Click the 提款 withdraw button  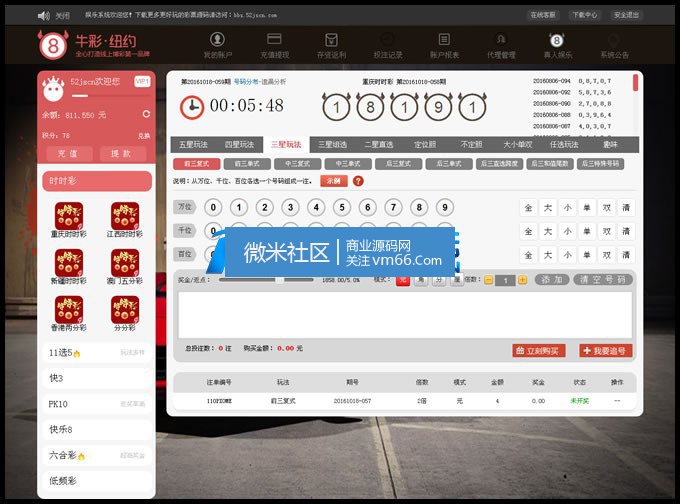(121, 154)
